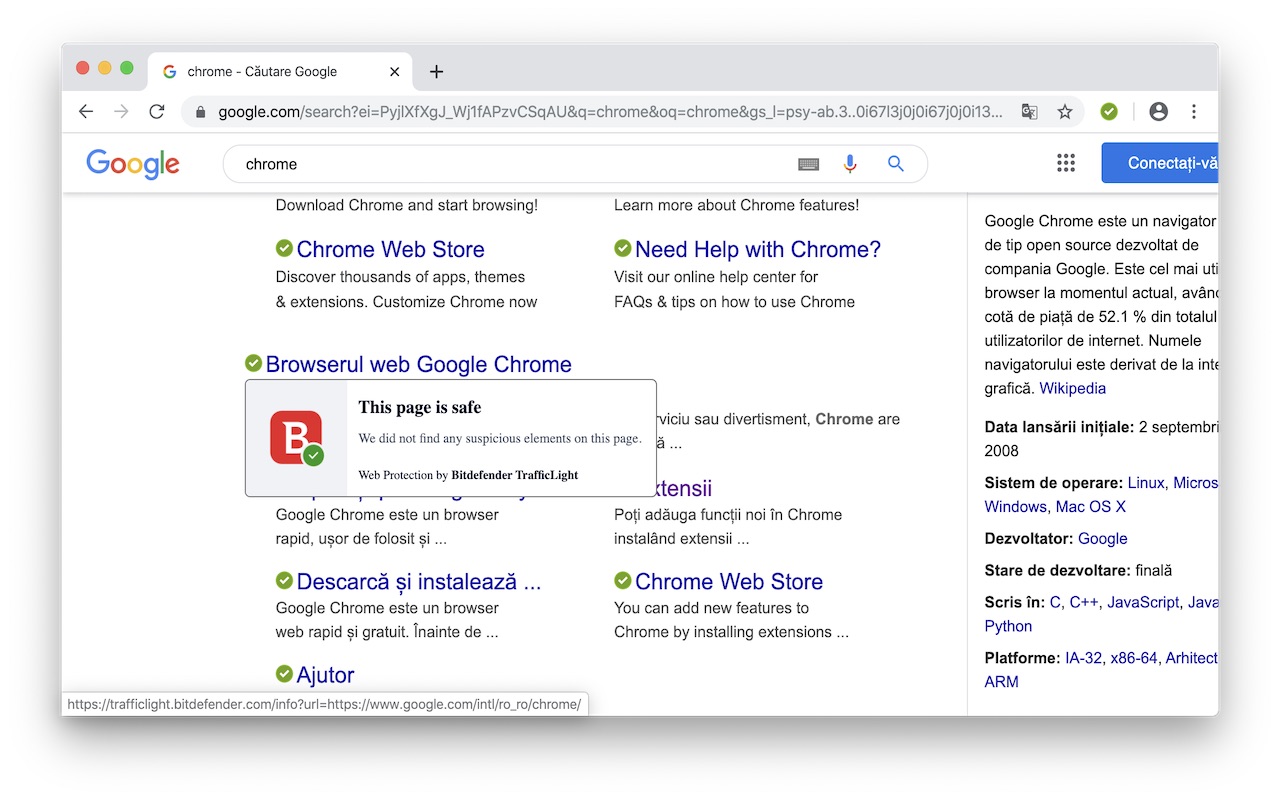This screenshot has height=800, width=1280.
Task: Open the Chrome profile avatar icon
Action: [1158, 112]
